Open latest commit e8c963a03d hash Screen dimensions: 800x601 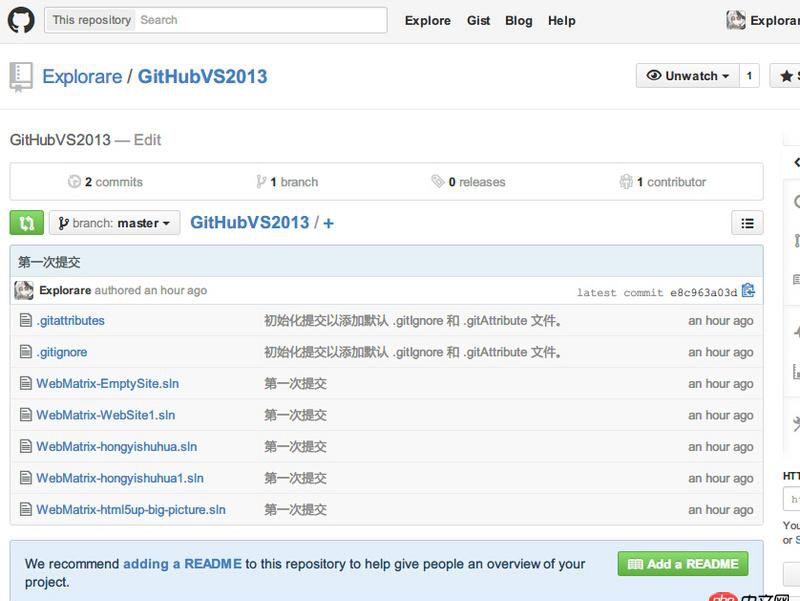point(703,292)
